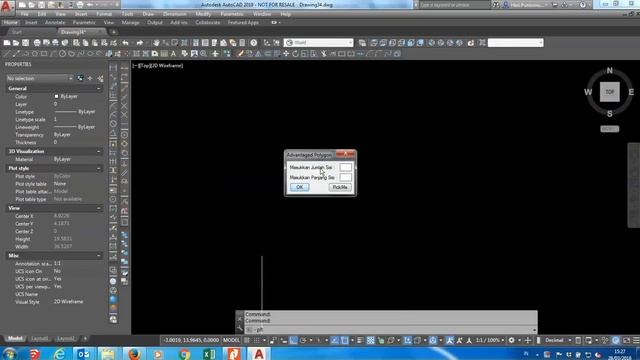Click the Undo arrow in the standard toolbar
This screenshot has width=640, height=360.
tap(125, 43)
